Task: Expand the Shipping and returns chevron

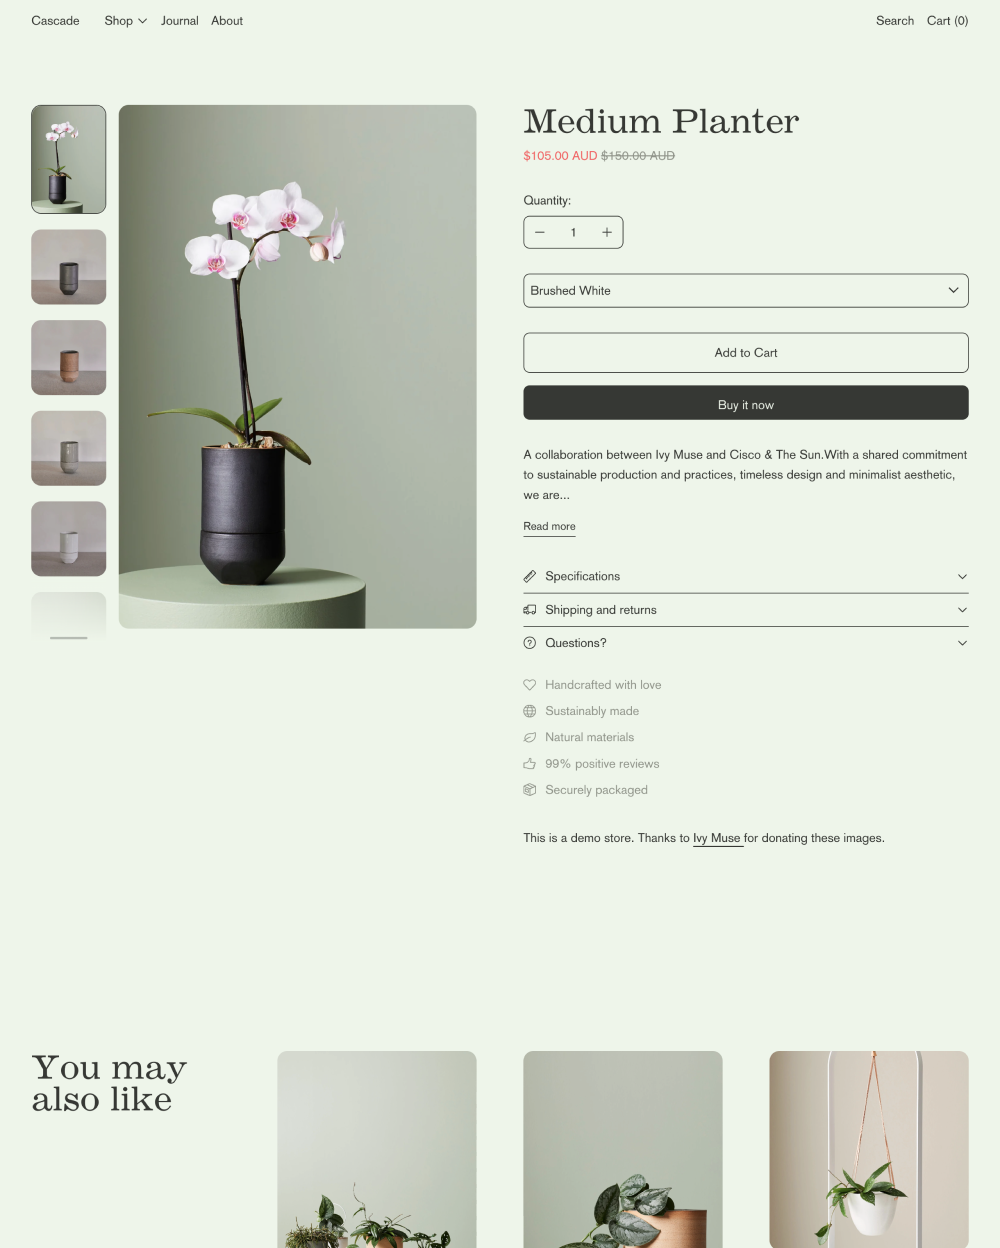Action: click(962, 610)
